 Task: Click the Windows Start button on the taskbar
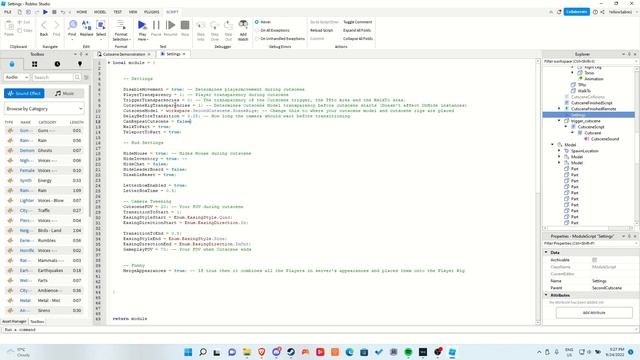click(x=188, y=352)
